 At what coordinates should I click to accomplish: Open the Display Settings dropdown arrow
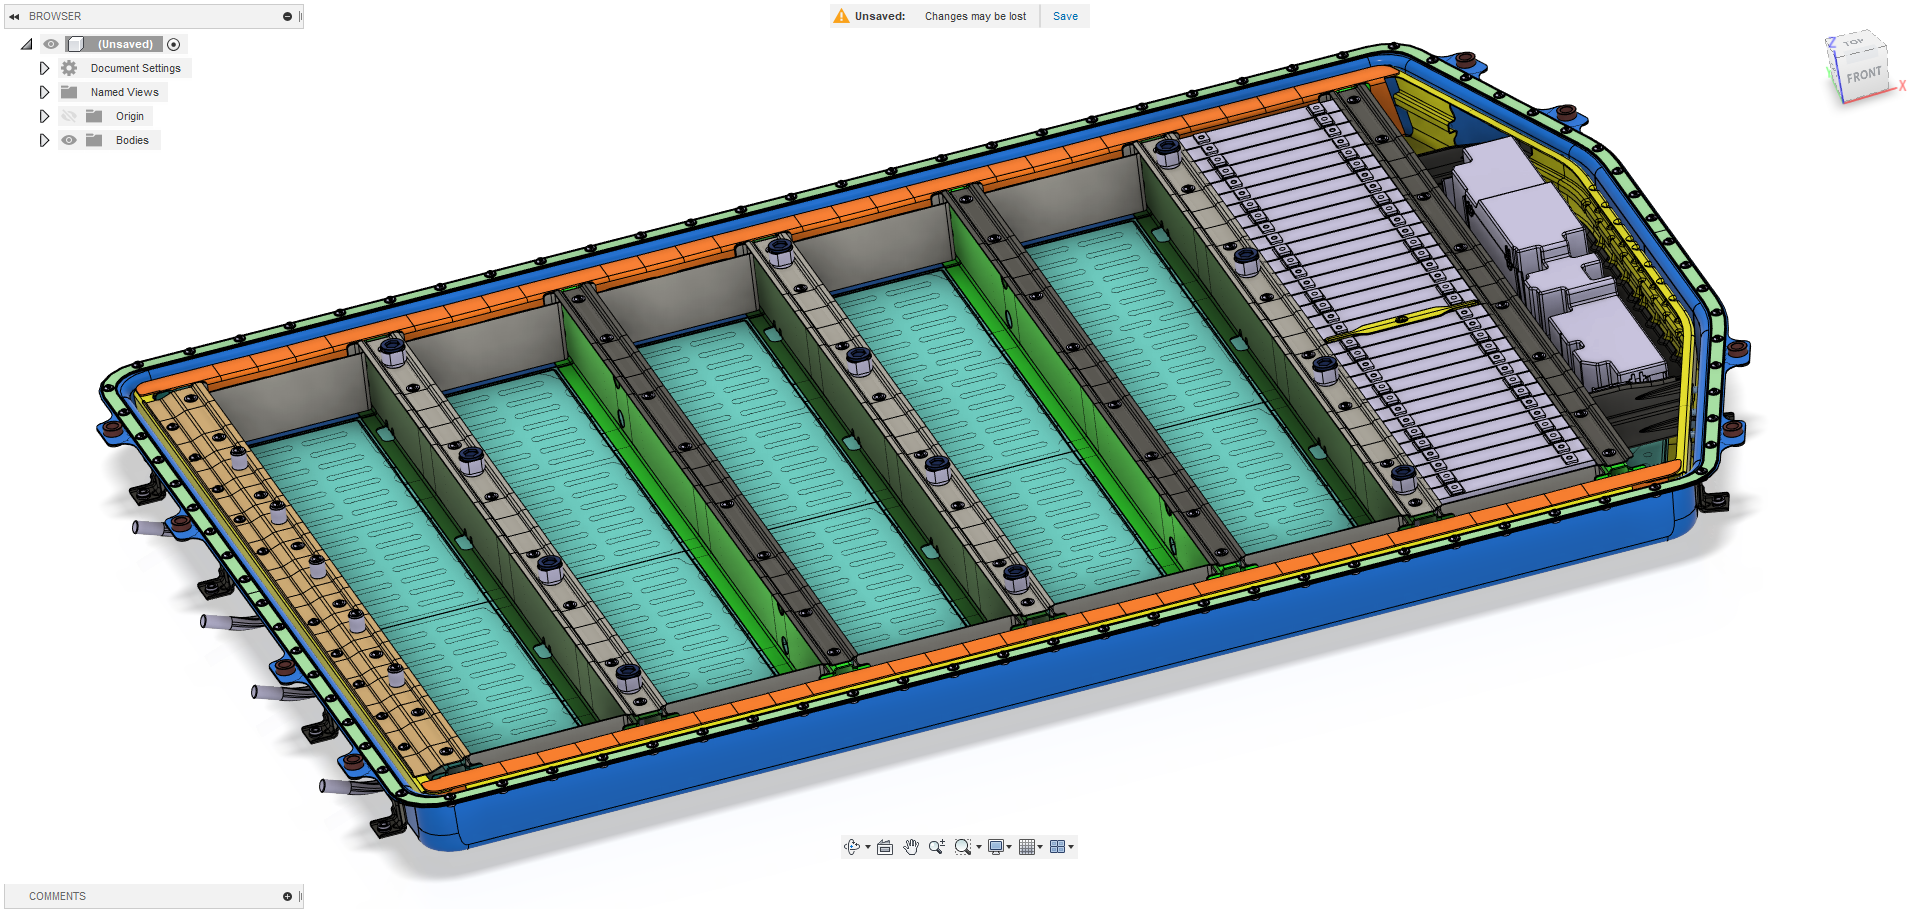1009,847
